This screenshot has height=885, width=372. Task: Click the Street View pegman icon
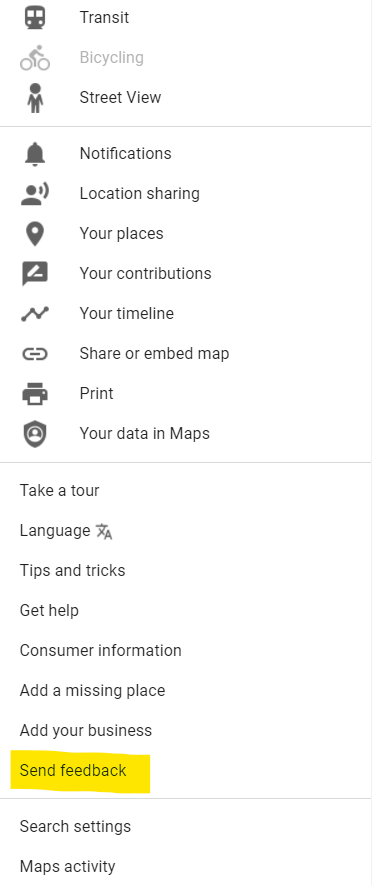tap(35, 97)
